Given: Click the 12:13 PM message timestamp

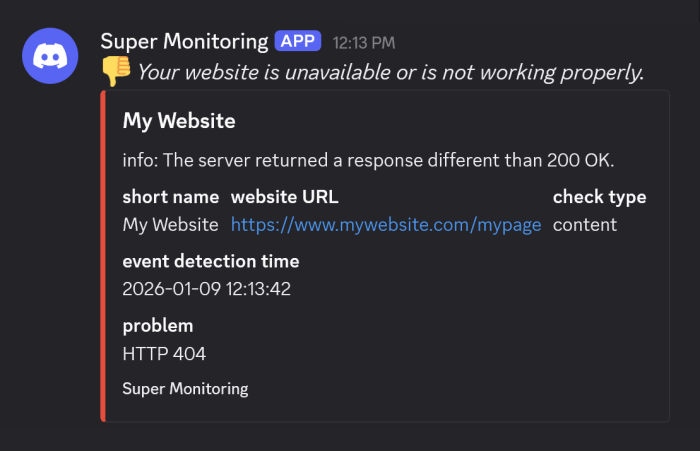Looking at the screenshot, I should tap(364, 43).
